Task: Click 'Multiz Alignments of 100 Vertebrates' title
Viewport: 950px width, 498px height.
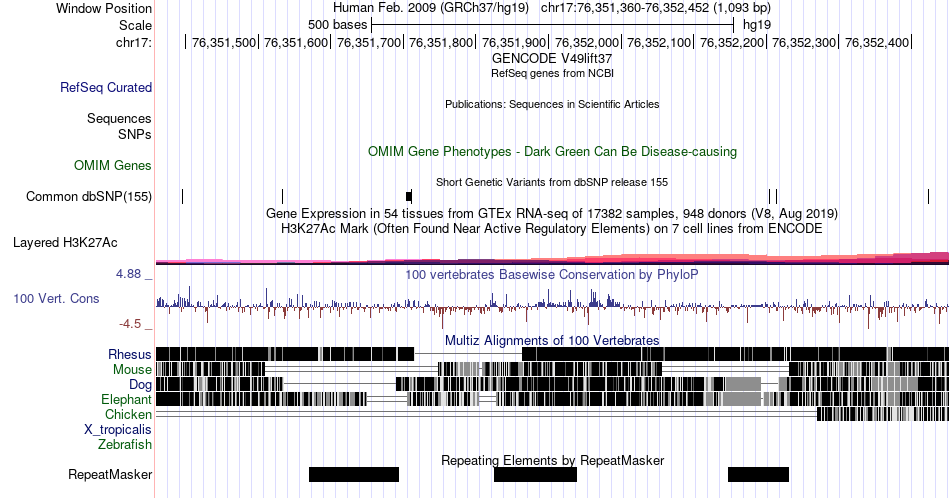Action: [x=552, y=340]
